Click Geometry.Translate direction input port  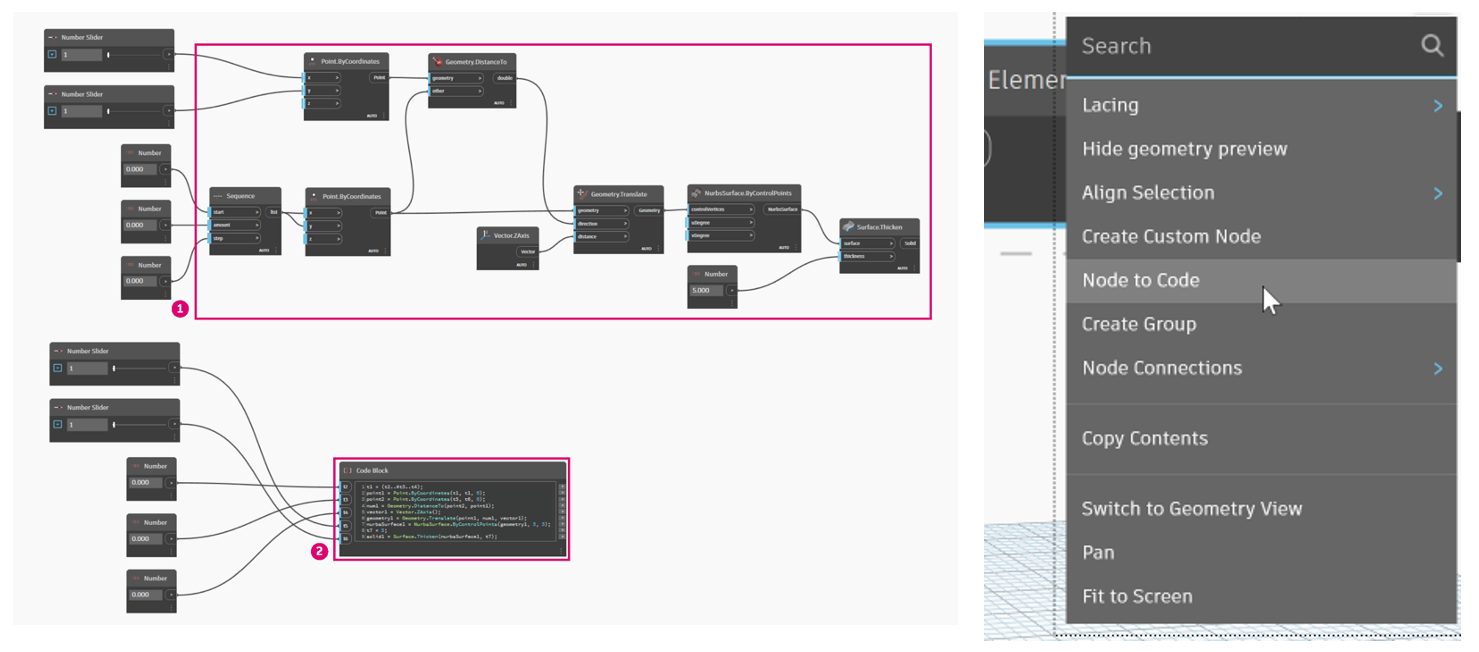tap(602, 224)
